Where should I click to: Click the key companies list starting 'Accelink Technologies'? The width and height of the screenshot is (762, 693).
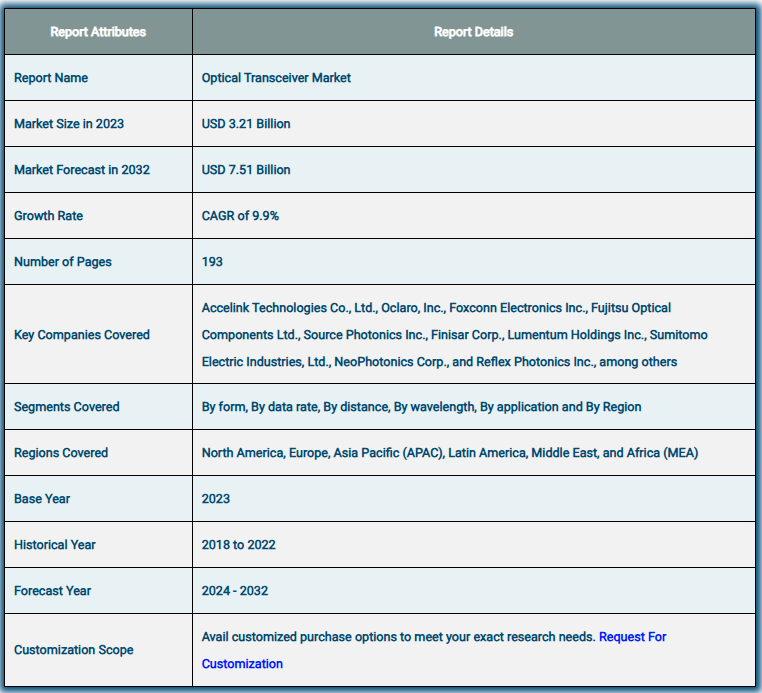(454, 335)
